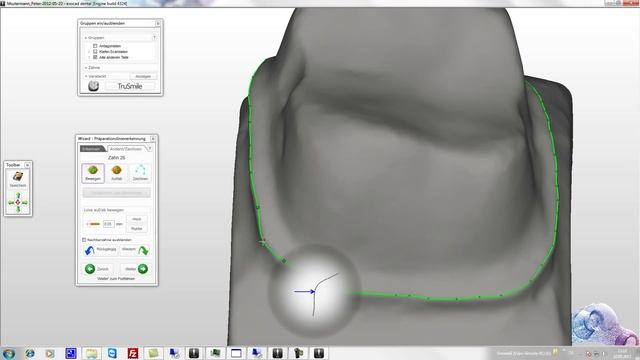This screenshot has width=640, height=360.
Task: Click the green Weiter next arrow
Action: 143,269
